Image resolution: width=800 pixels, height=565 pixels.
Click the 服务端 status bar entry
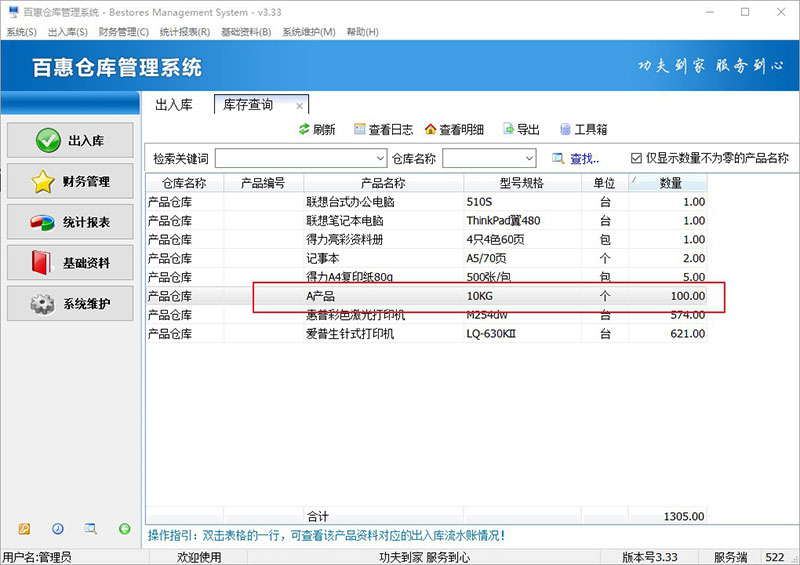pyautogui.click(x=730, y=557)
